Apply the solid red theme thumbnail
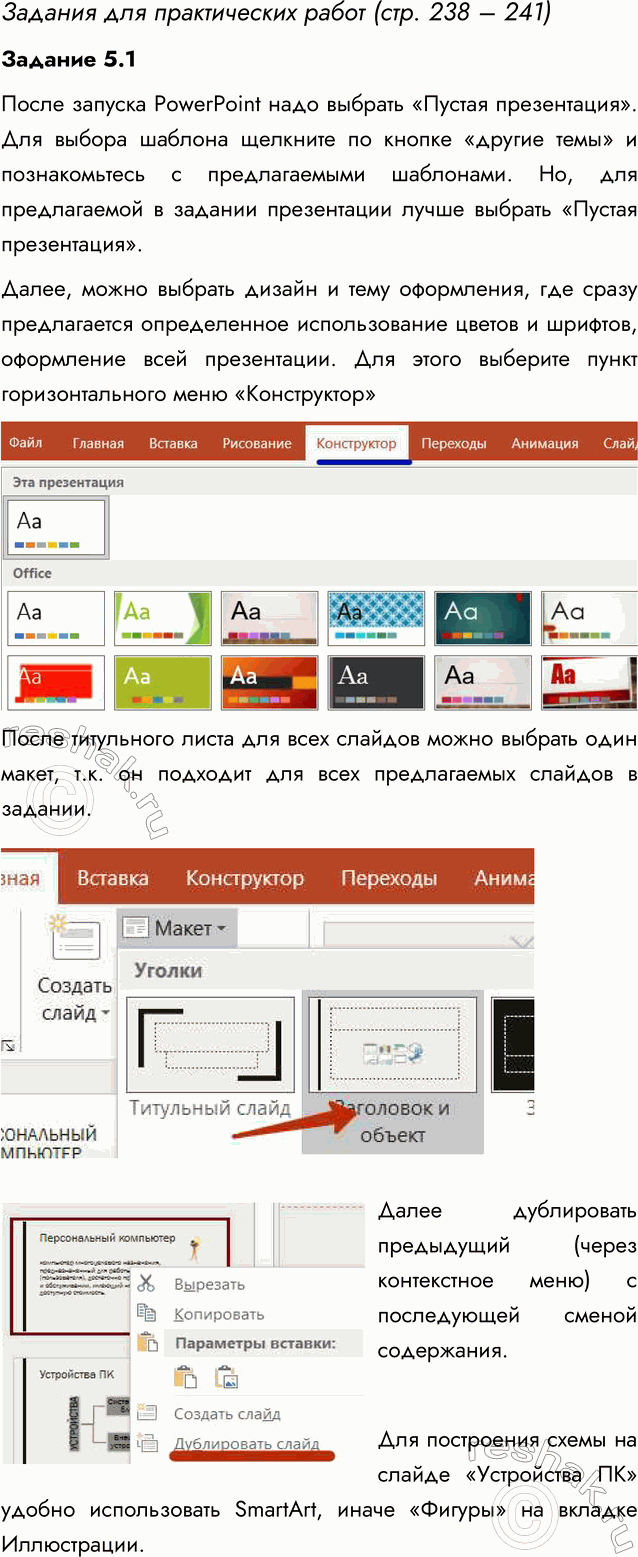 pyautogui.click(x=55, y=683)
